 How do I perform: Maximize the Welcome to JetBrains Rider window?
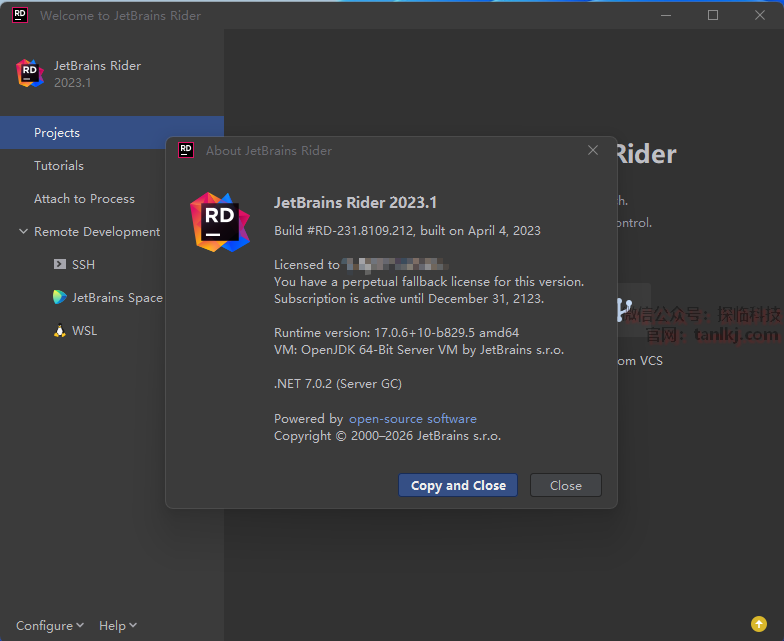(x=713, y=15)
